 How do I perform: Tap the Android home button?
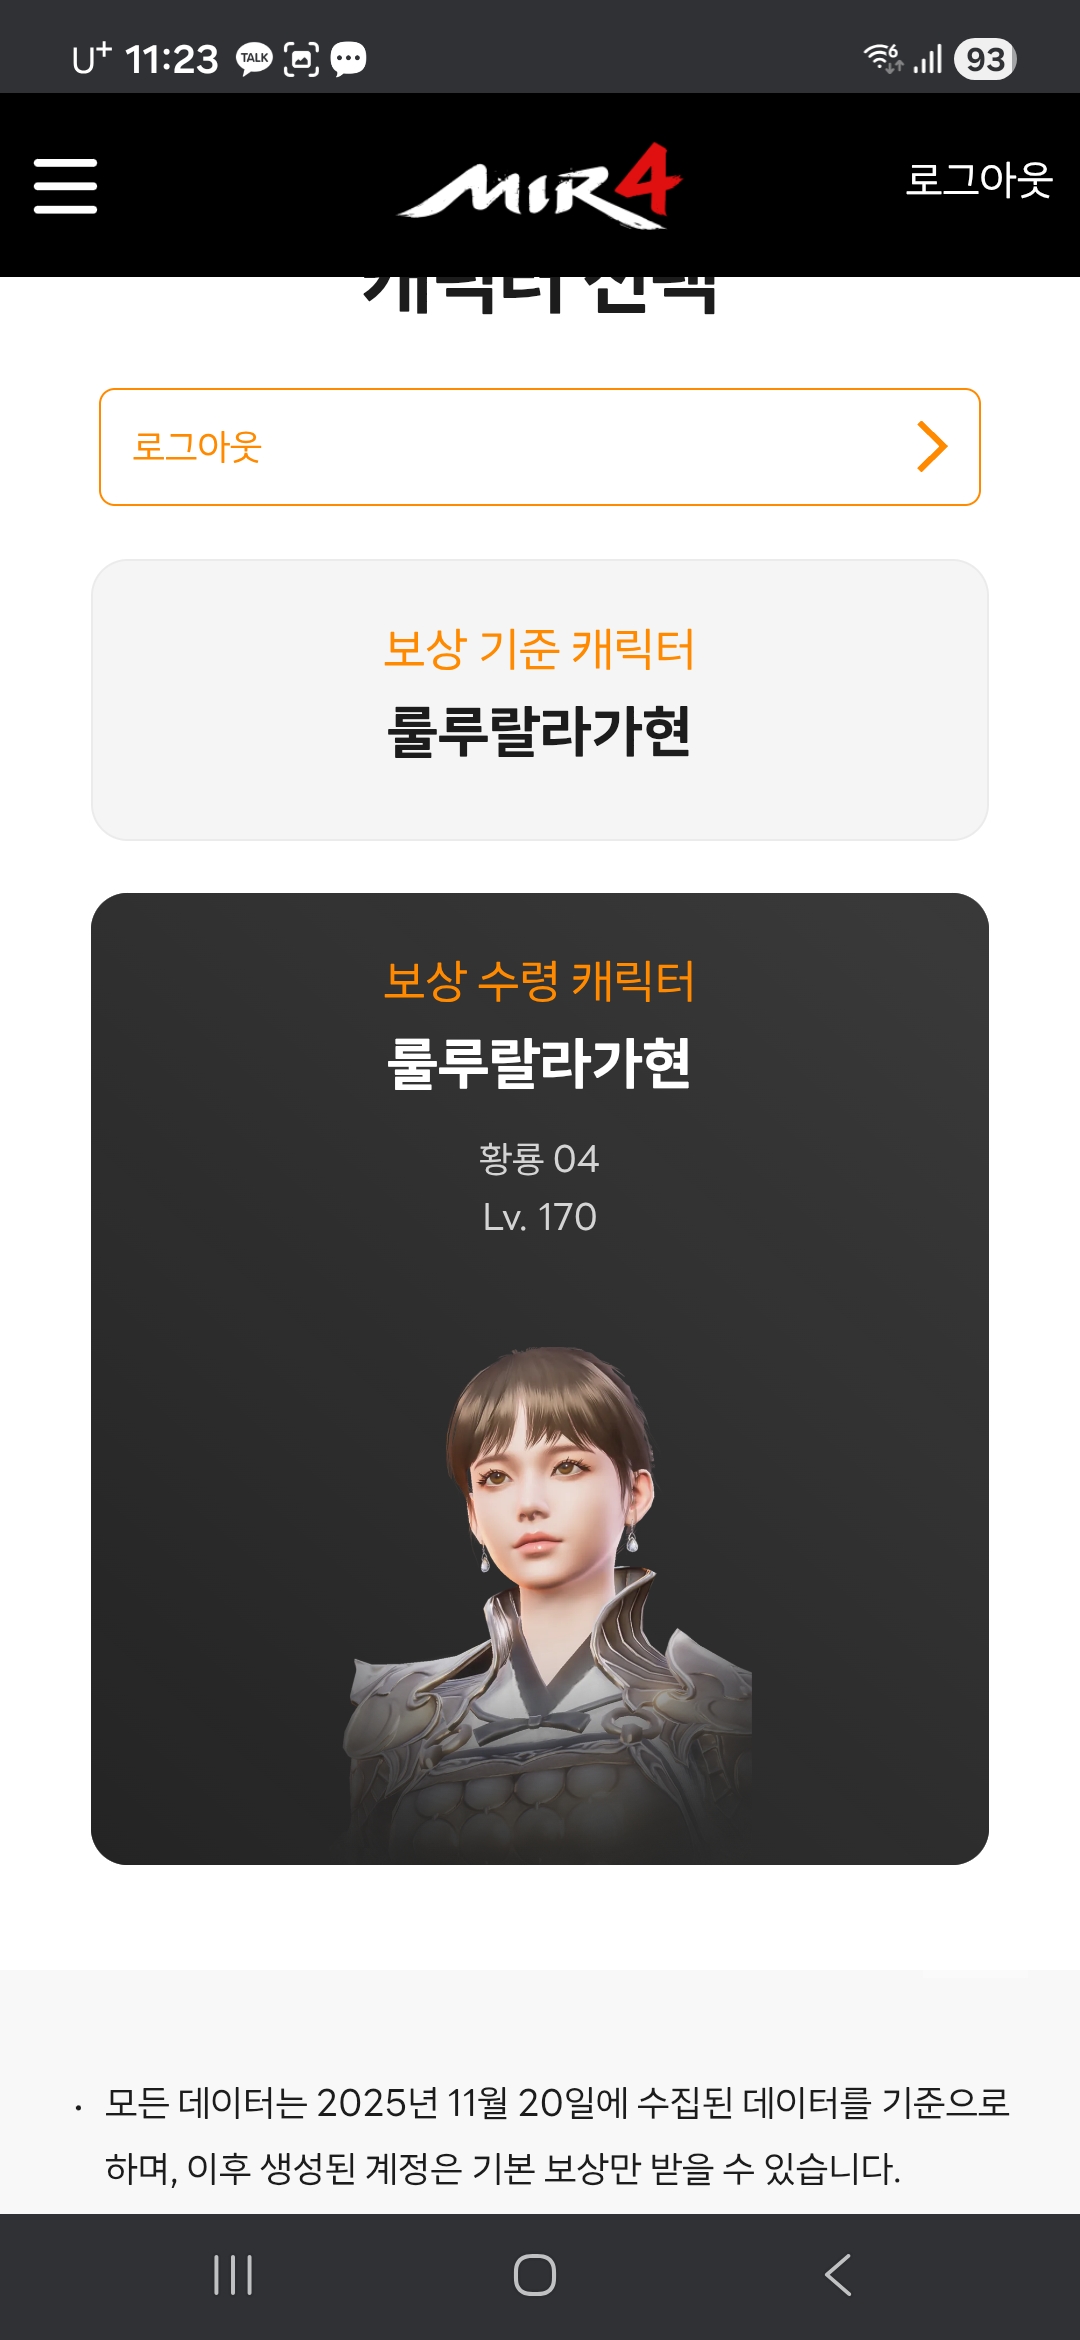535,2275
